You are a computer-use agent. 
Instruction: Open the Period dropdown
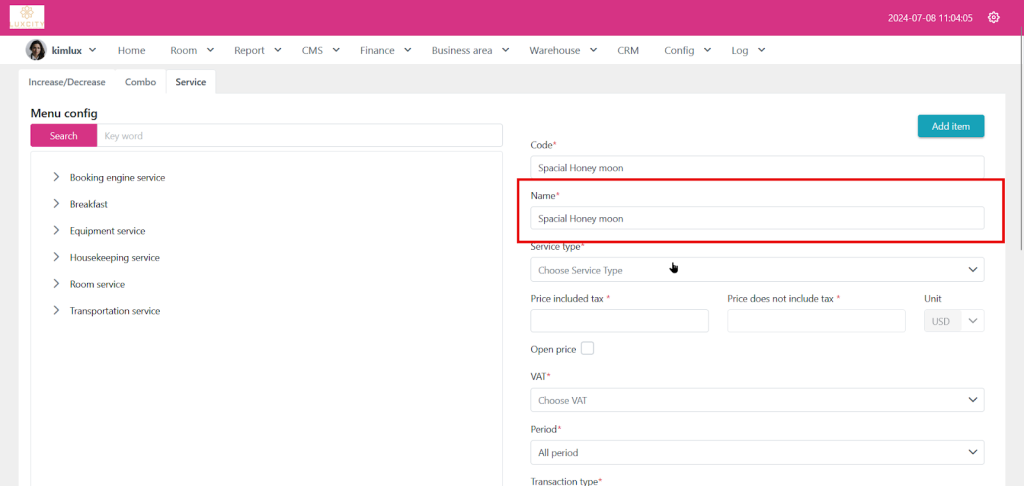click(x=756, y=453)
